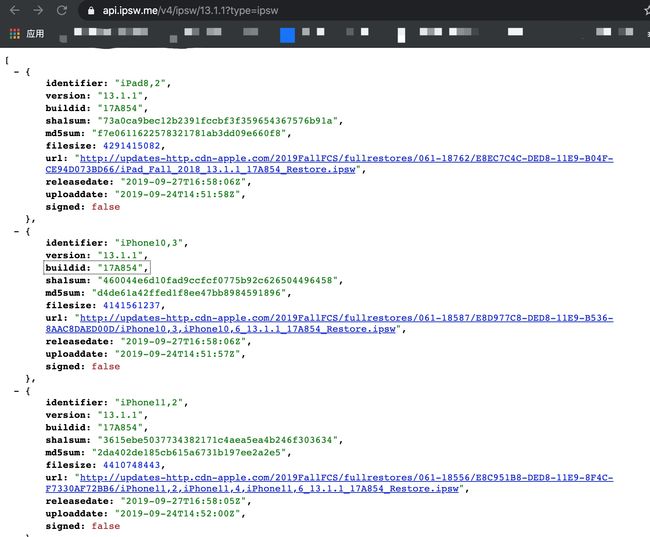The image size is (650, 537).
Task: Click uploaddate "2019-09-24T14:52:00Z"
Action: (x=177, y=514)
